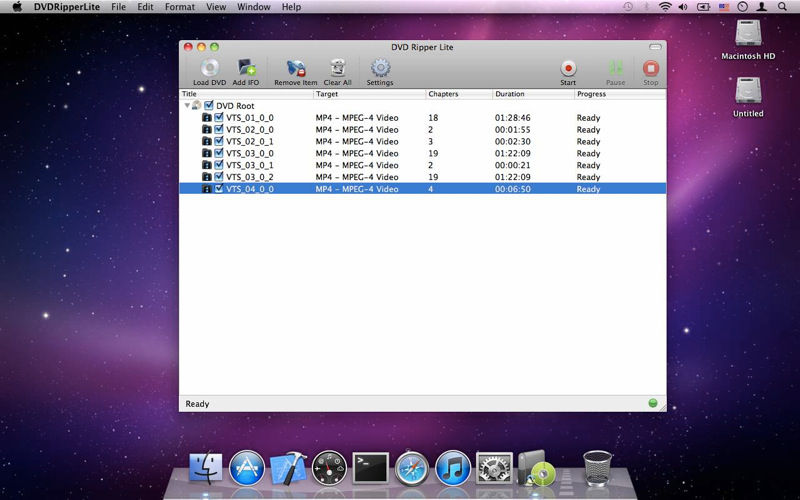Viewport: 800px width, 500px height.
Task: Click the Load DVD toolbar icon
Action: (209, 68)
